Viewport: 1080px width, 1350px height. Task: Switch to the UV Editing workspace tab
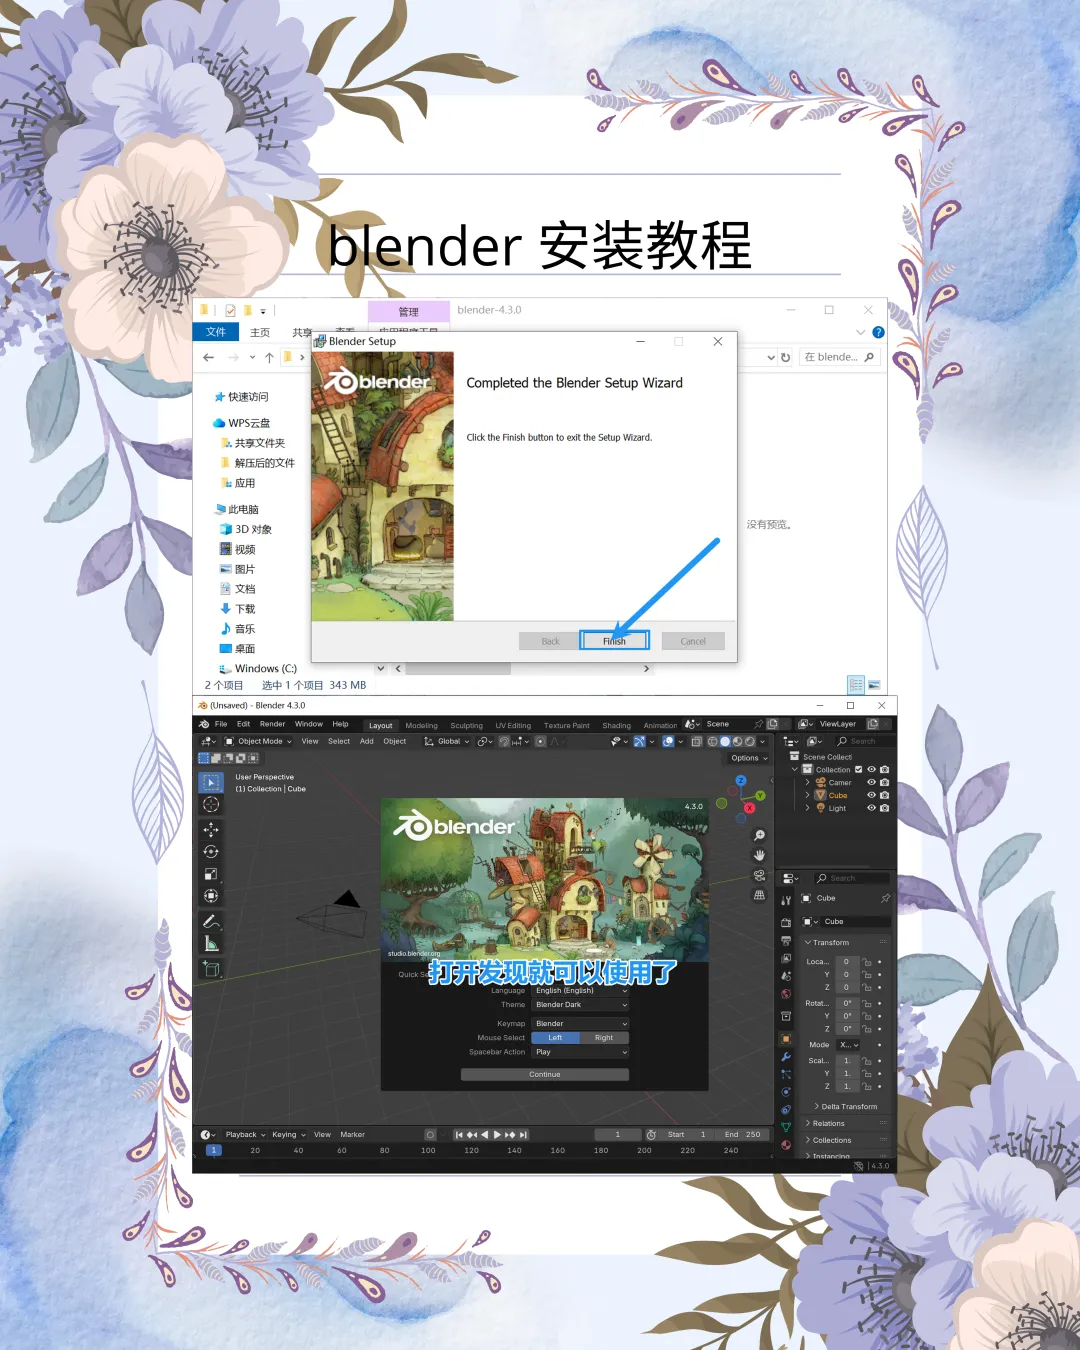pos(513,725)
